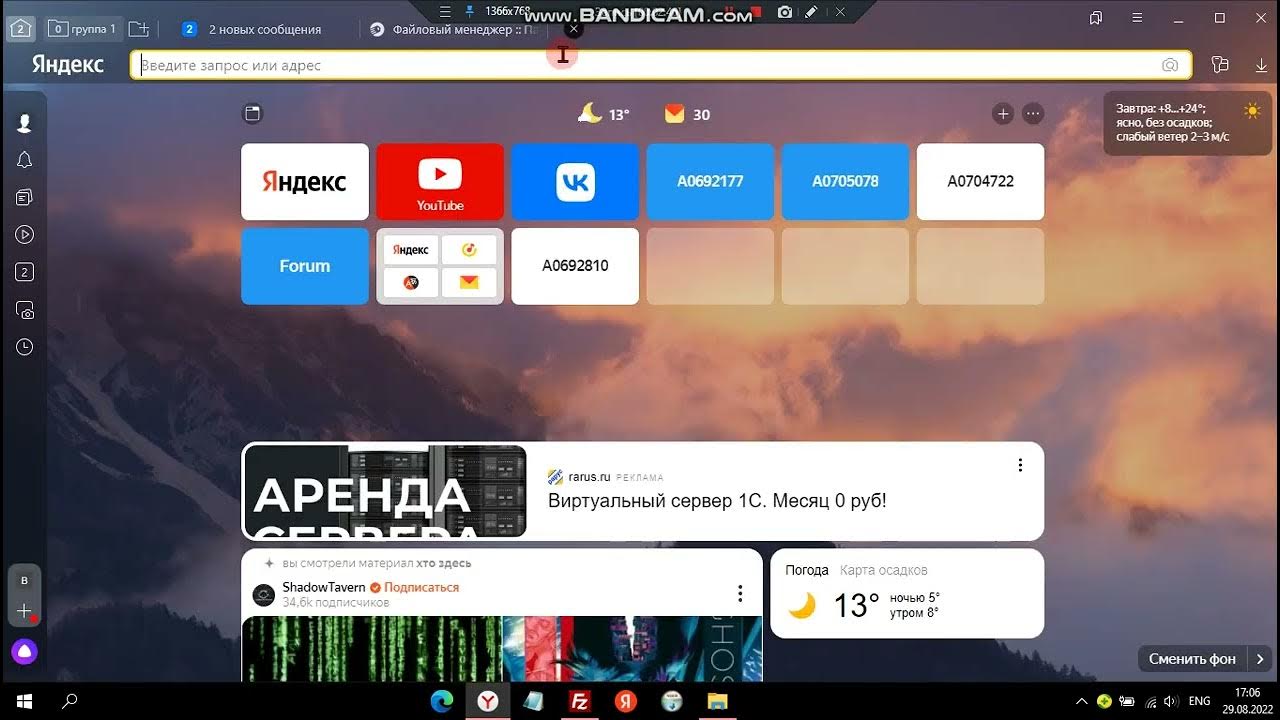Create a new tab group
Viewport: 1280px width, 720px height.
pyautogui.click(x=139, y=29)
